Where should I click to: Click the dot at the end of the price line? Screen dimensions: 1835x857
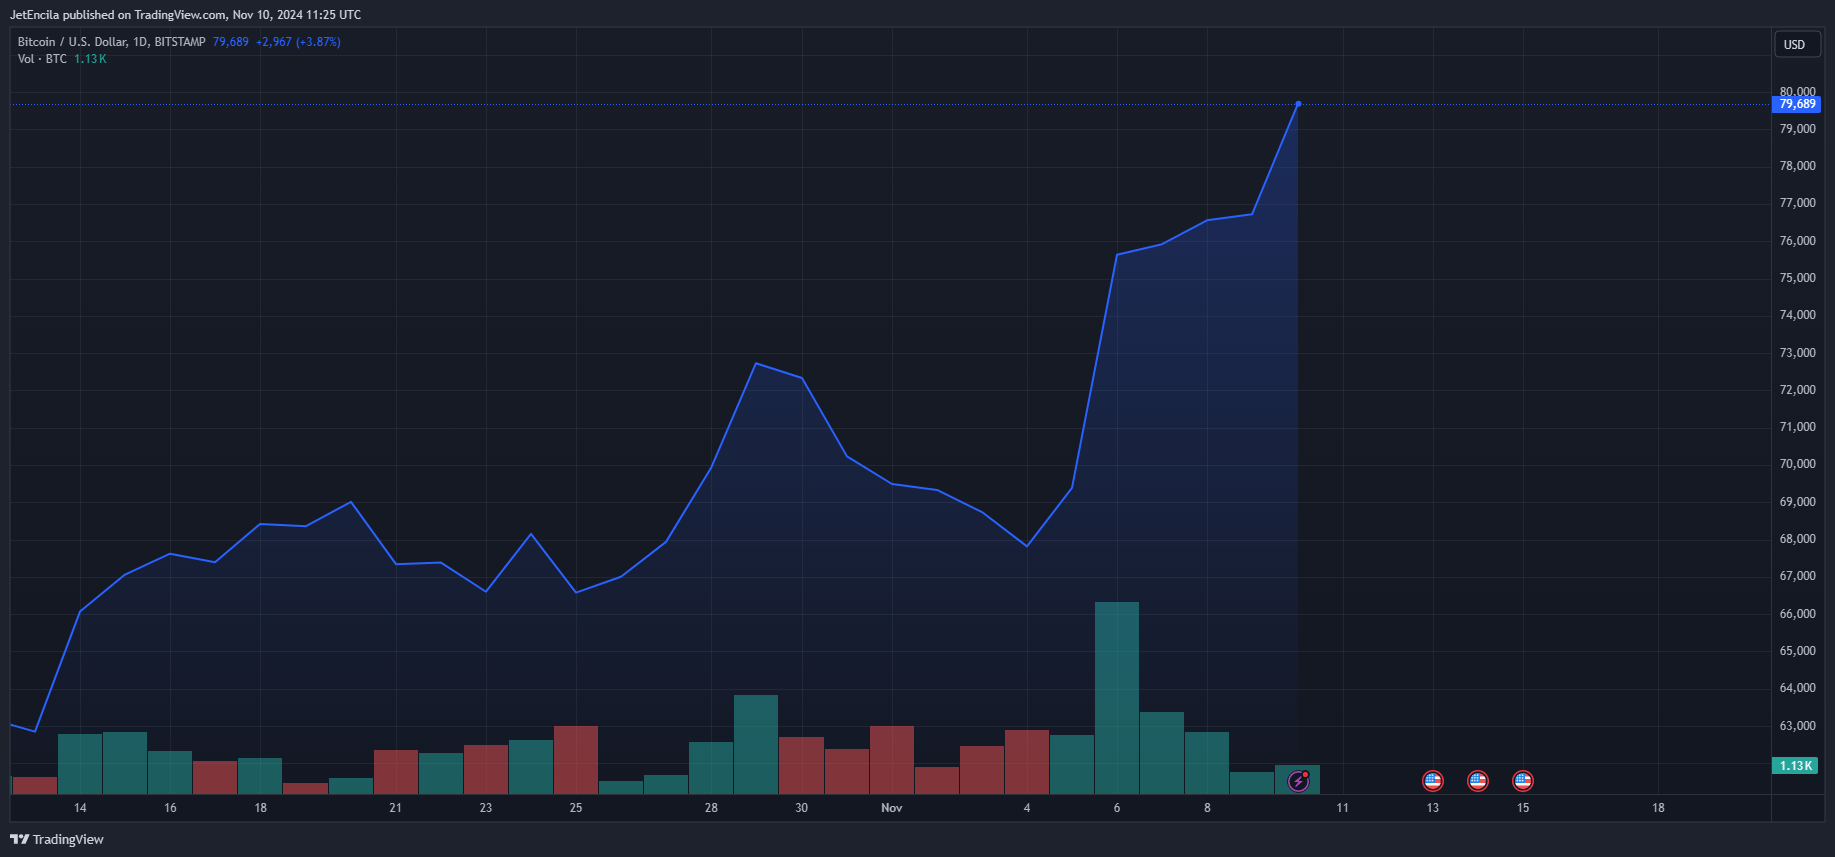click(1298, 104)
